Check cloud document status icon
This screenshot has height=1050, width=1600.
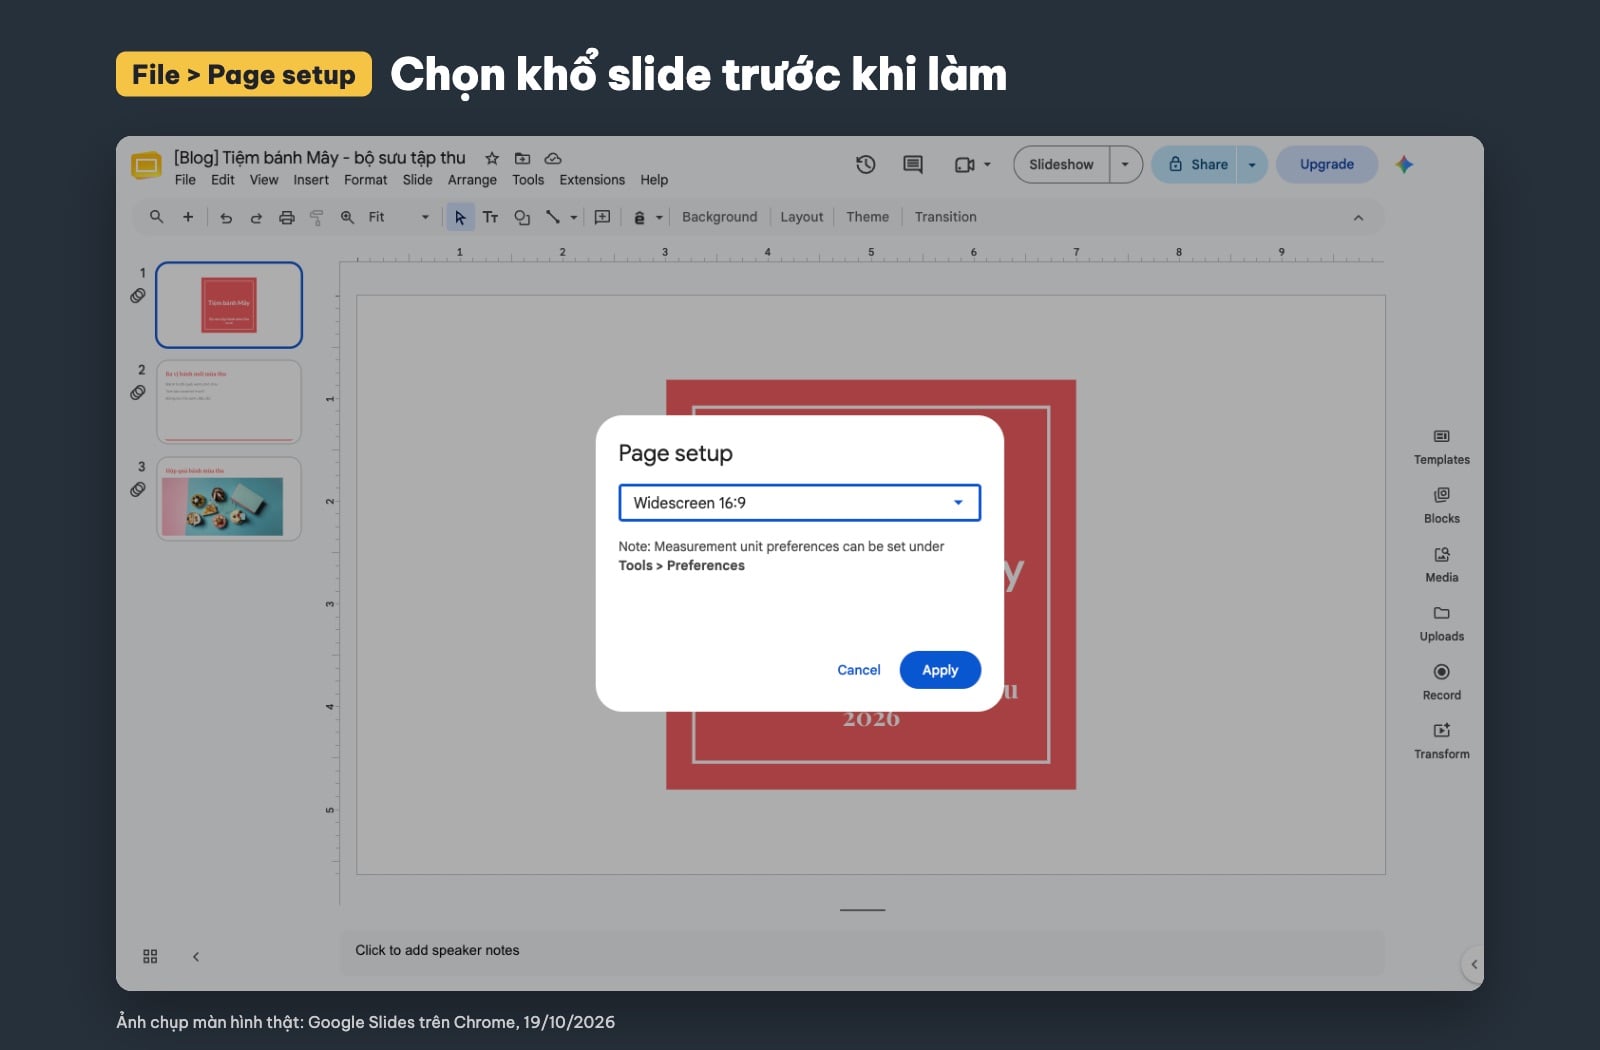point(553,158)
